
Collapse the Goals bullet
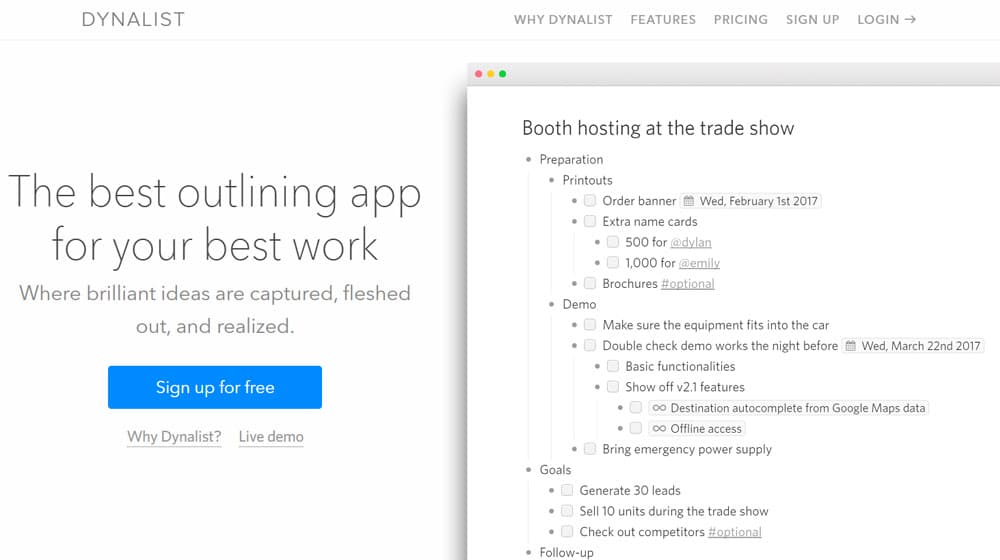click(x=529, y=470)
